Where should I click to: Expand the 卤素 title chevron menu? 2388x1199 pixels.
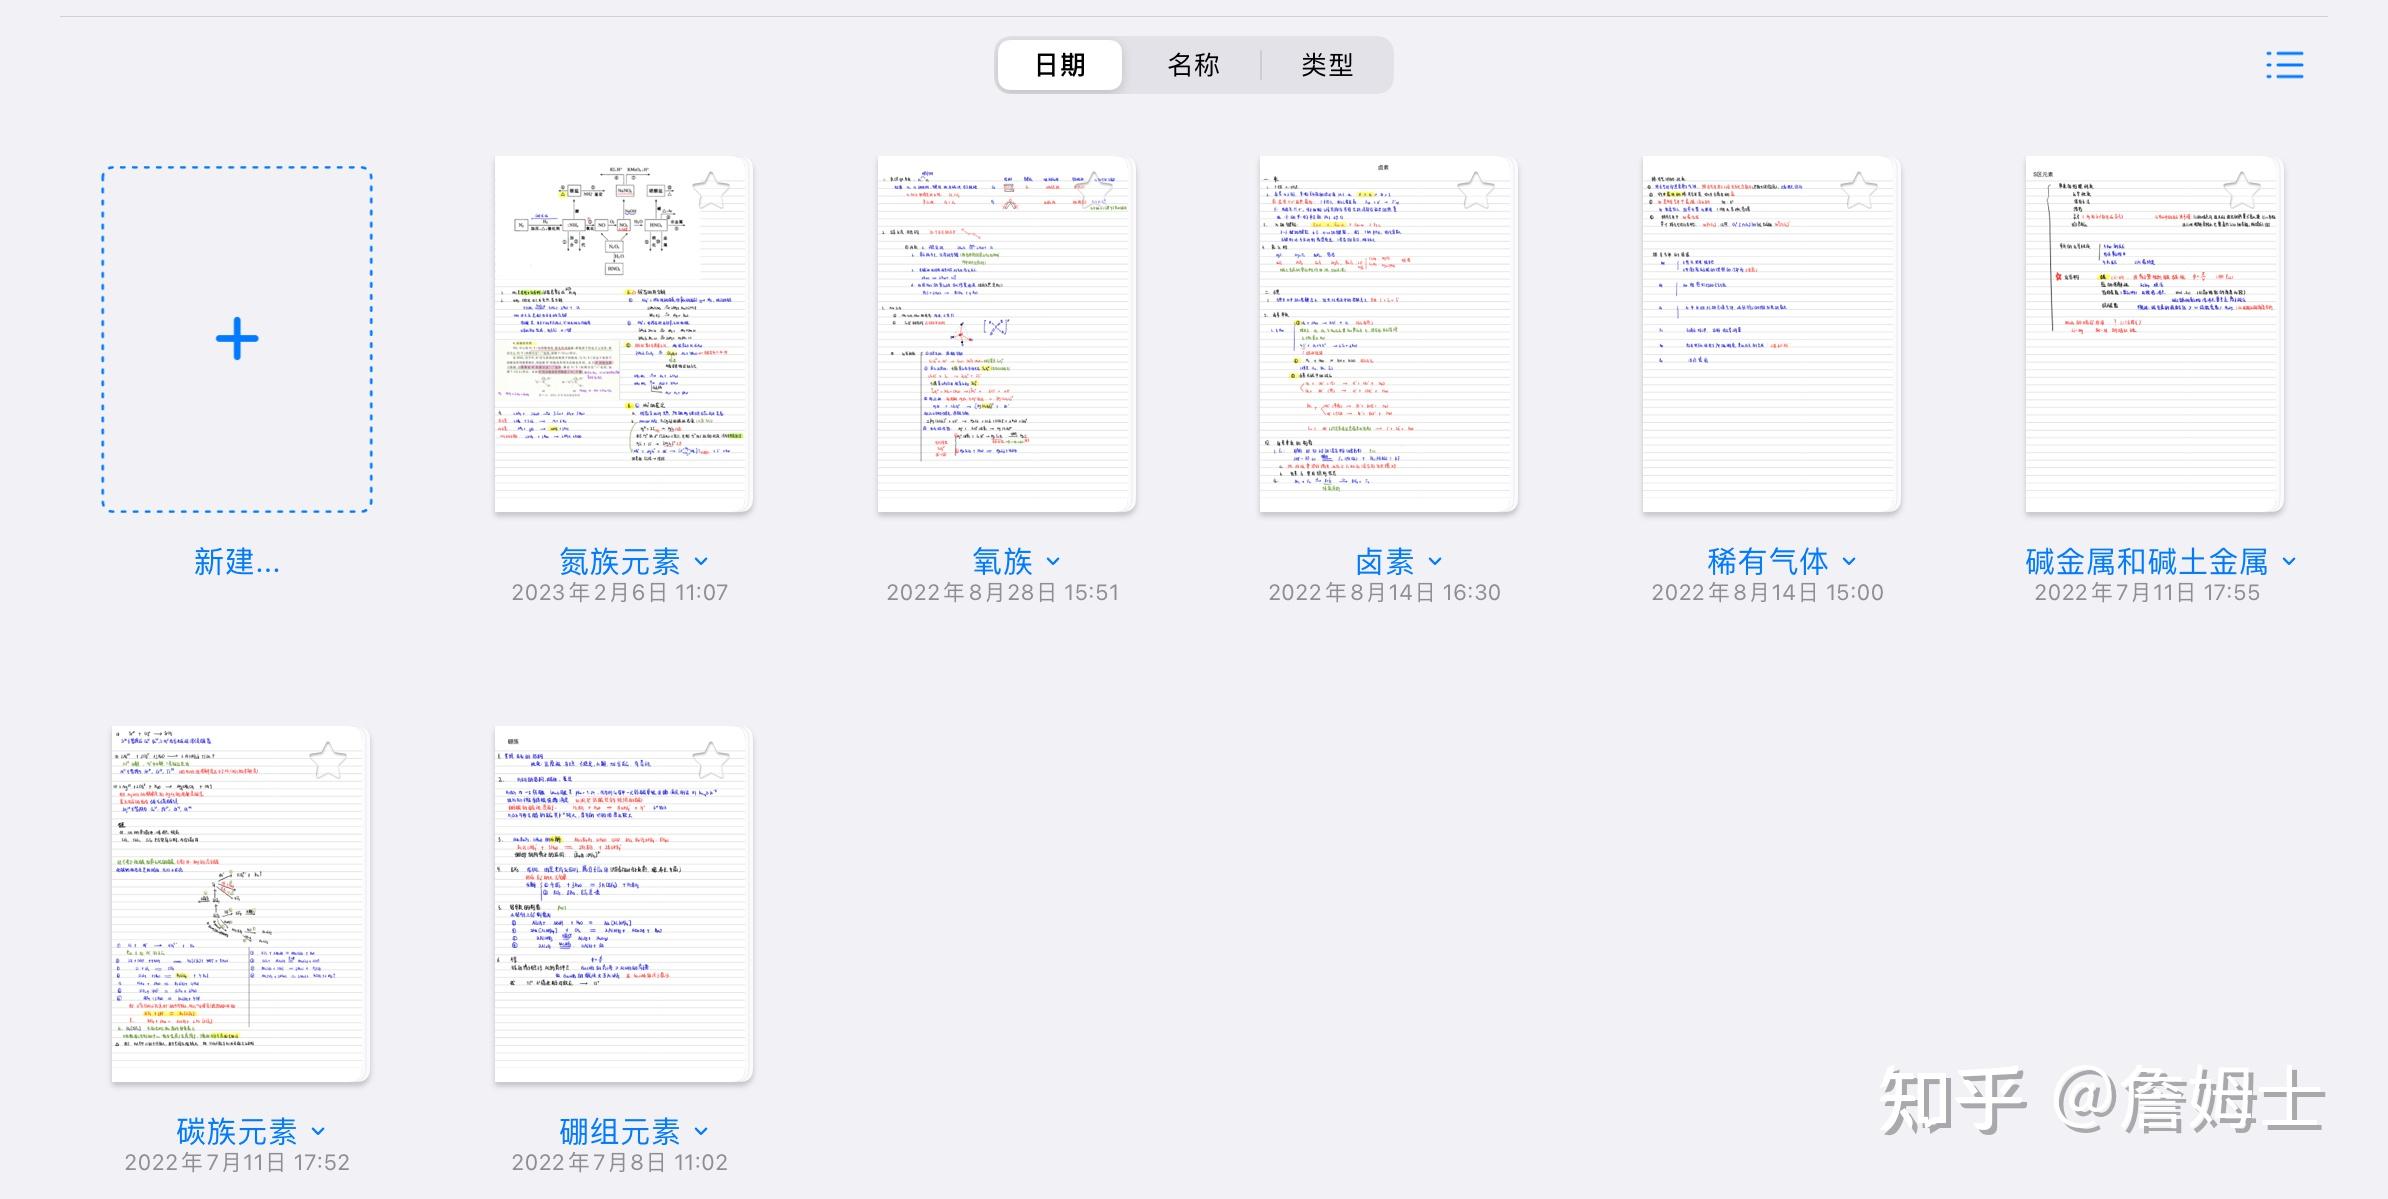coord(1435,562)
